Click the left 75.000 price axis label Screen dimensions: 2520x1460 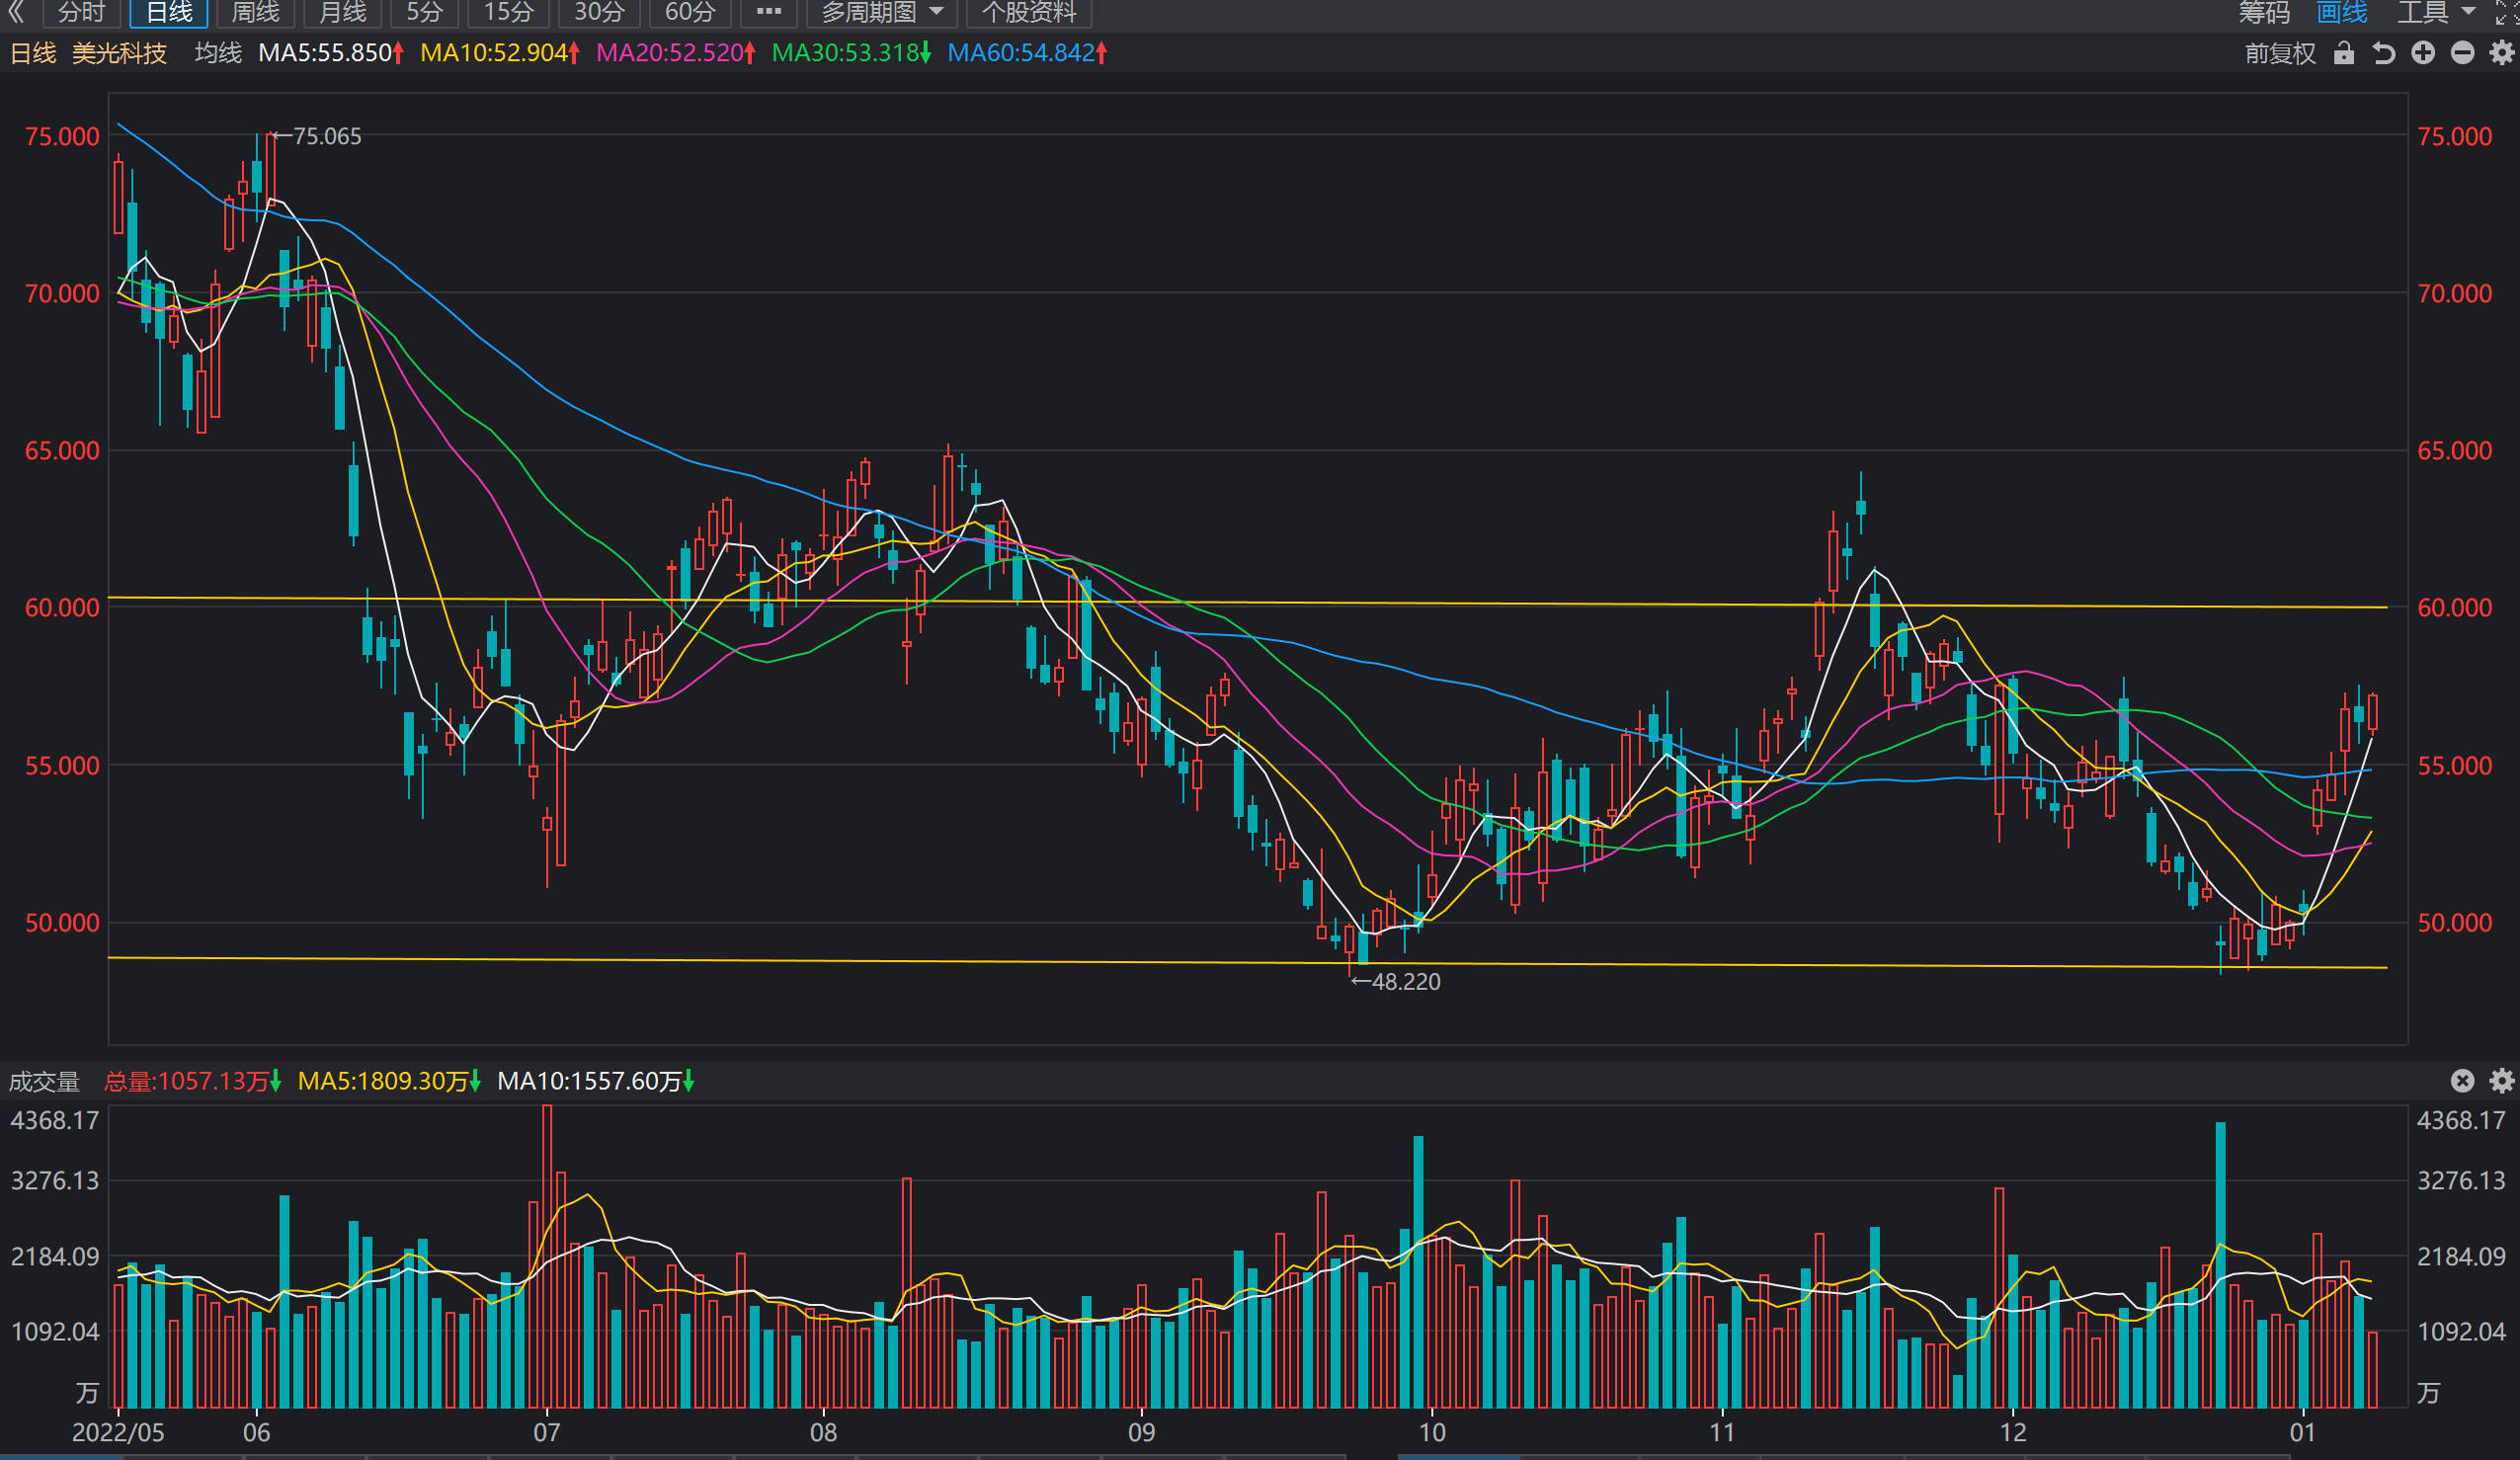coord(62,137)
